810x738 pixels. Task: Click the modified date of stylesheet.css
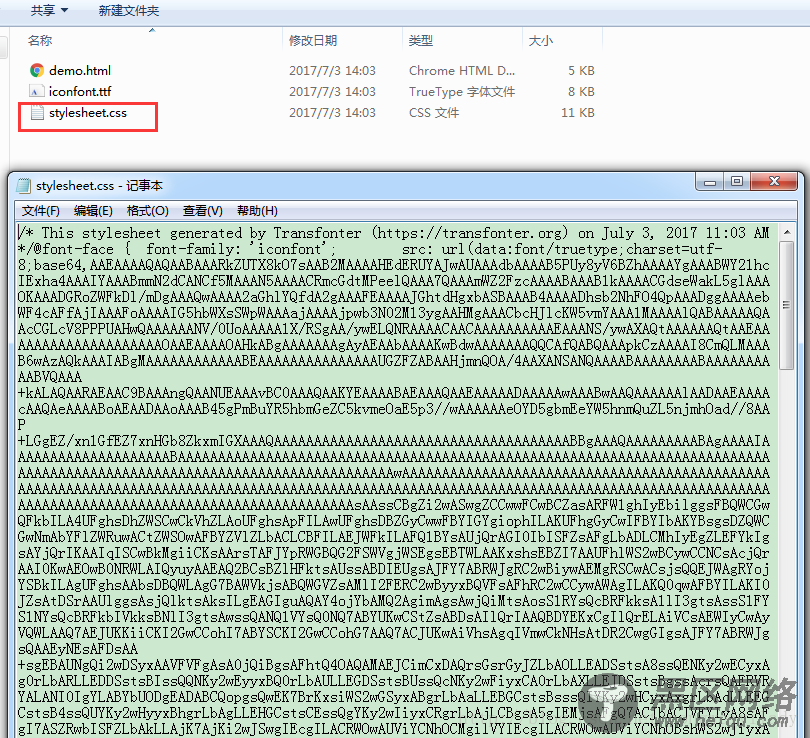(x=332, y=113)
